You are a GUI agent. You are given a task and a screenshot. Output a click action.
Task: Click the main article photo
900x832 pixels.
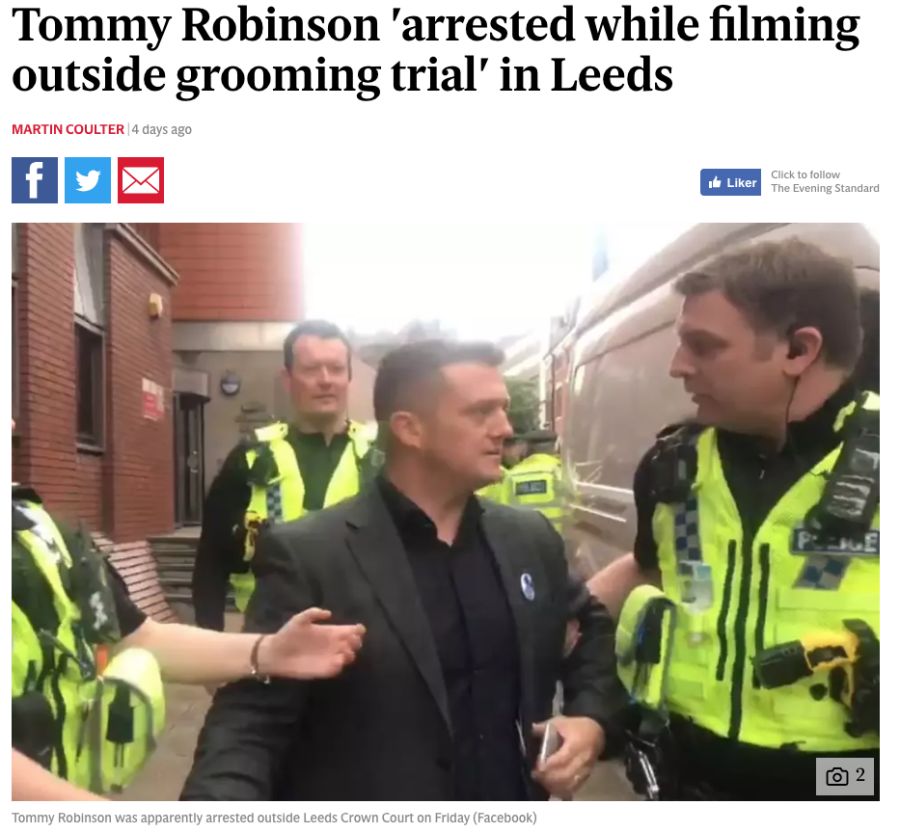[x=445, y=511]
